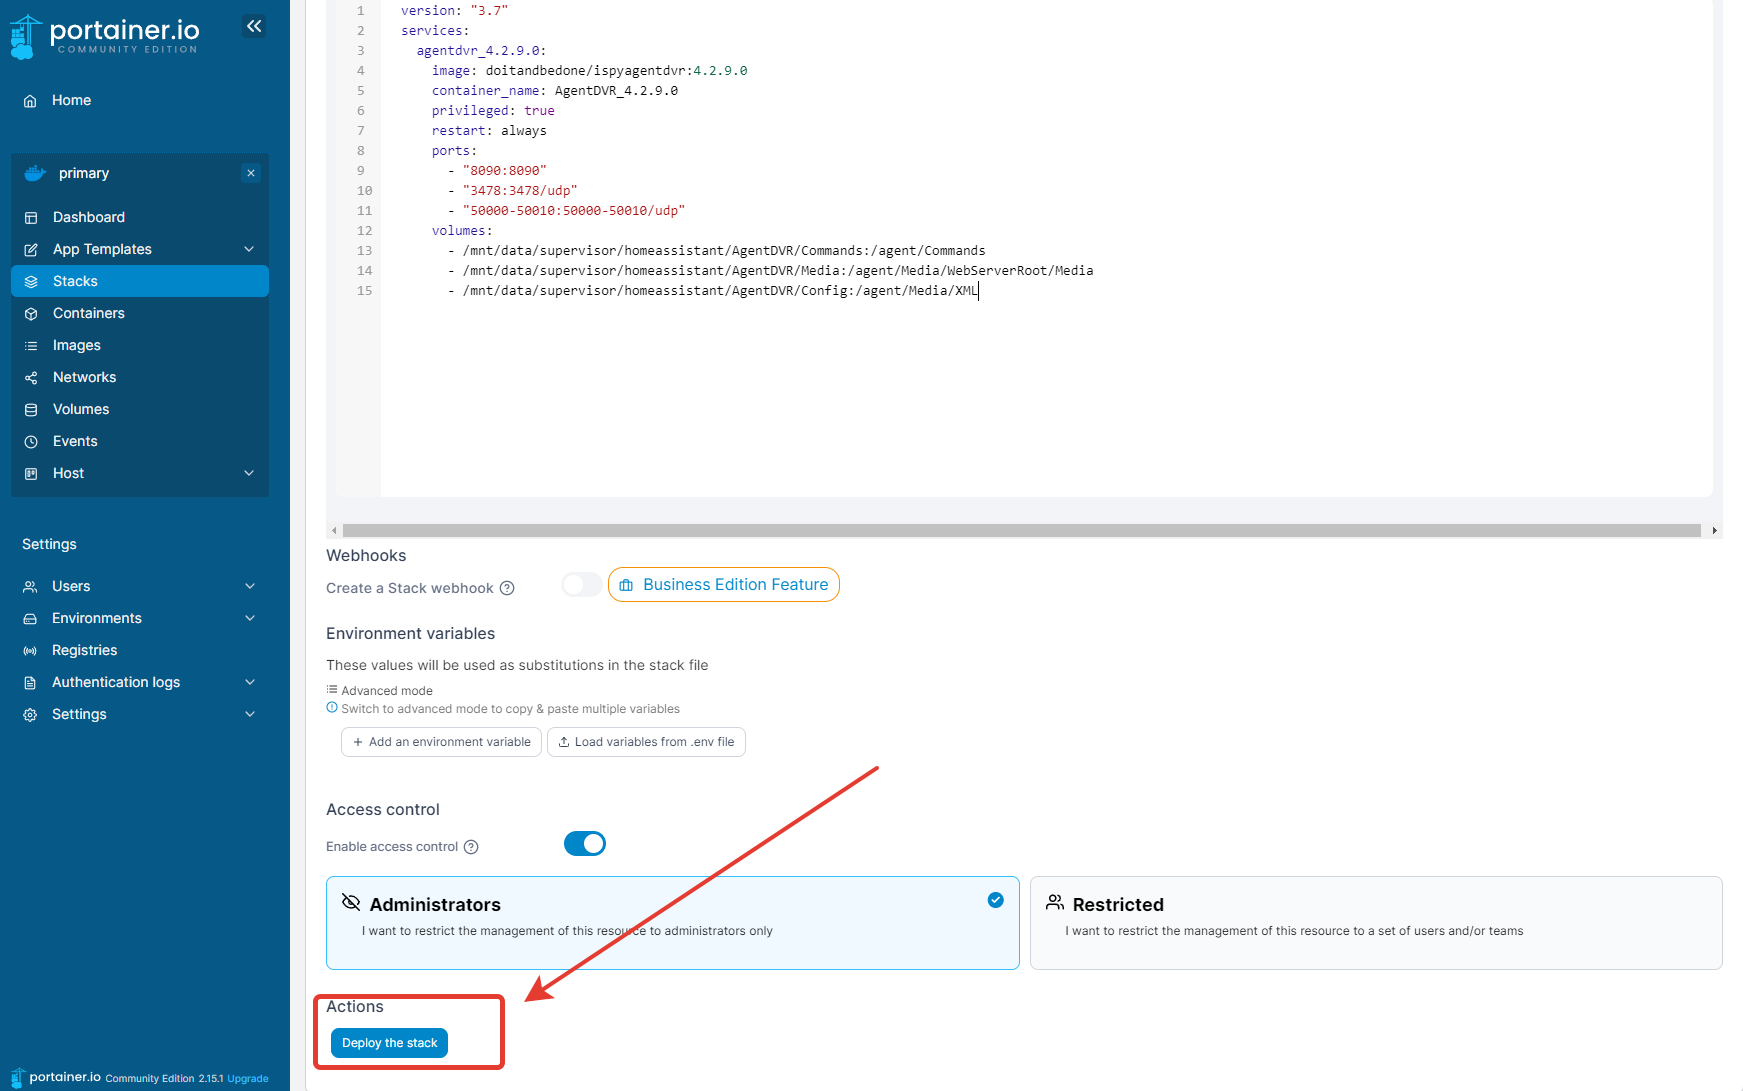
Task: Click the Events clock icon
Action: tap(31, 442)
